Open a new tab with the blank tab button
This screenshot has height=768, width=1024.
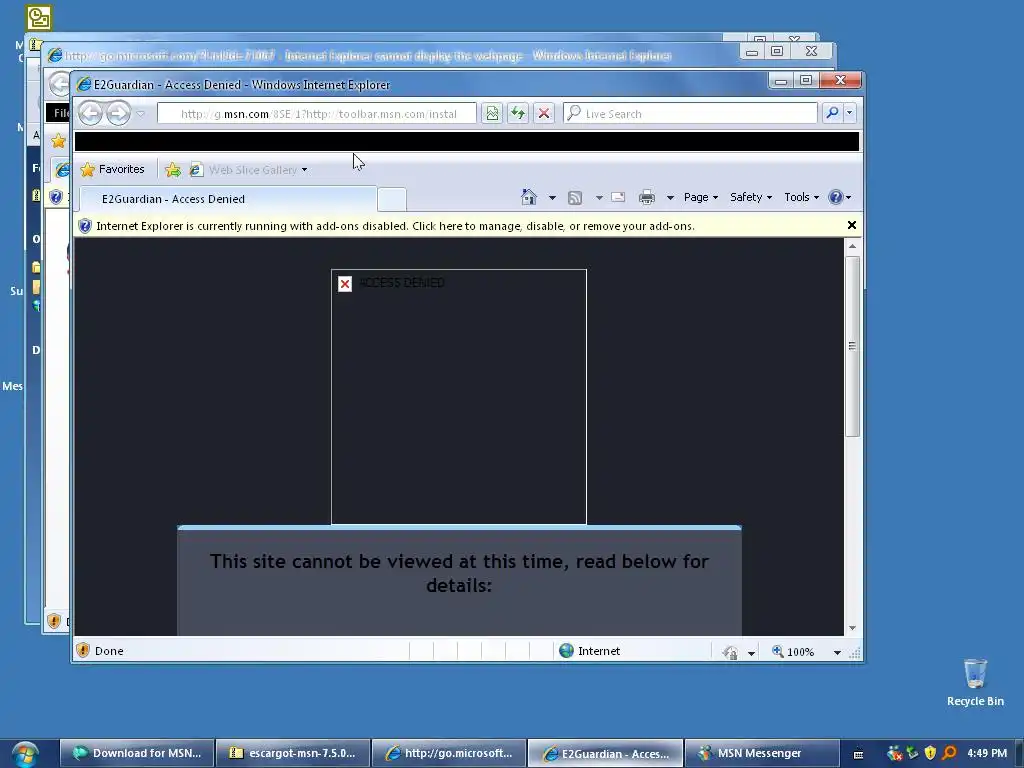pyautogui.click(x=392, y=199)
